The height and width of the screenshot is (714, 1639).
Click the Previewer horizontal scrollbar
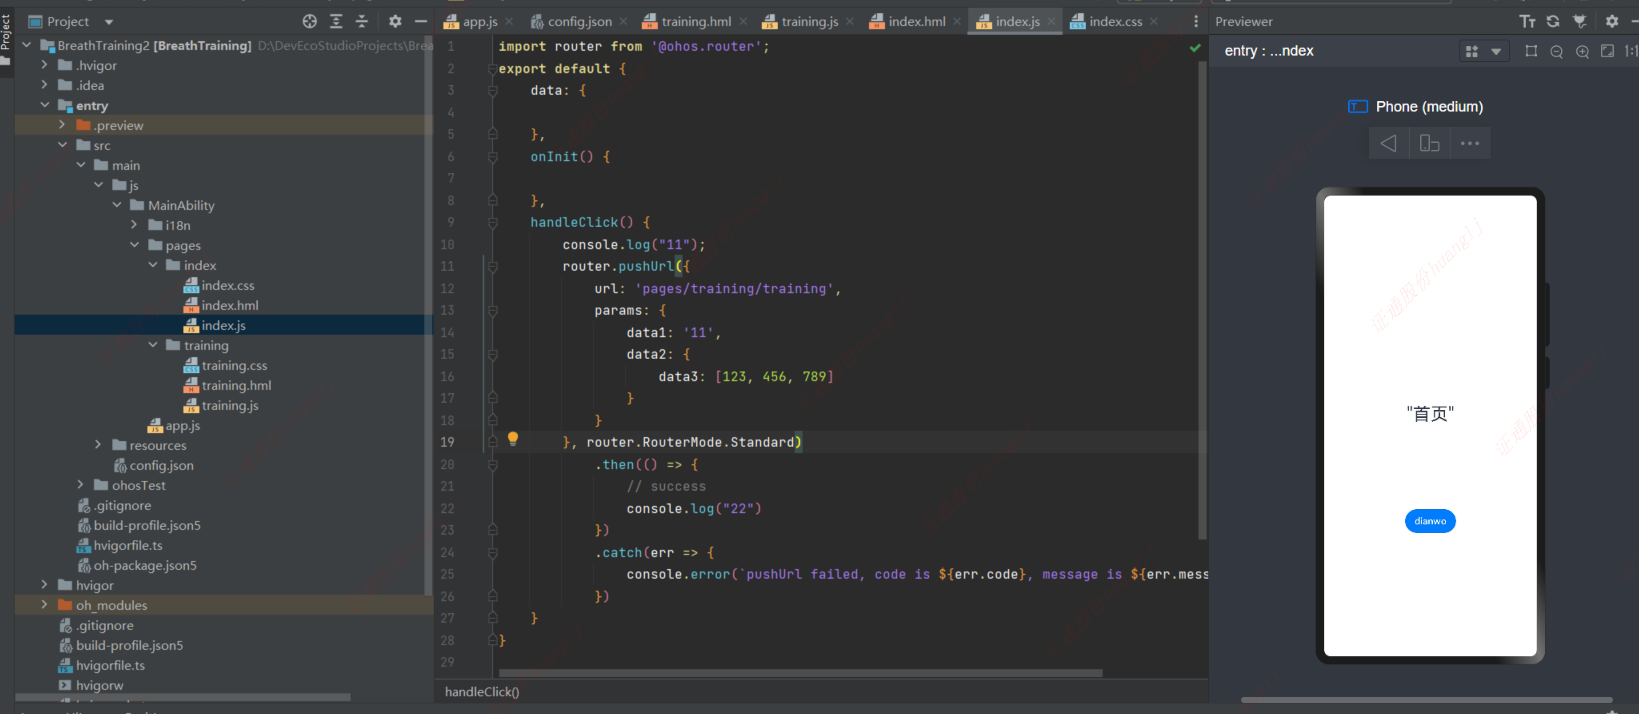point(1427,700)
